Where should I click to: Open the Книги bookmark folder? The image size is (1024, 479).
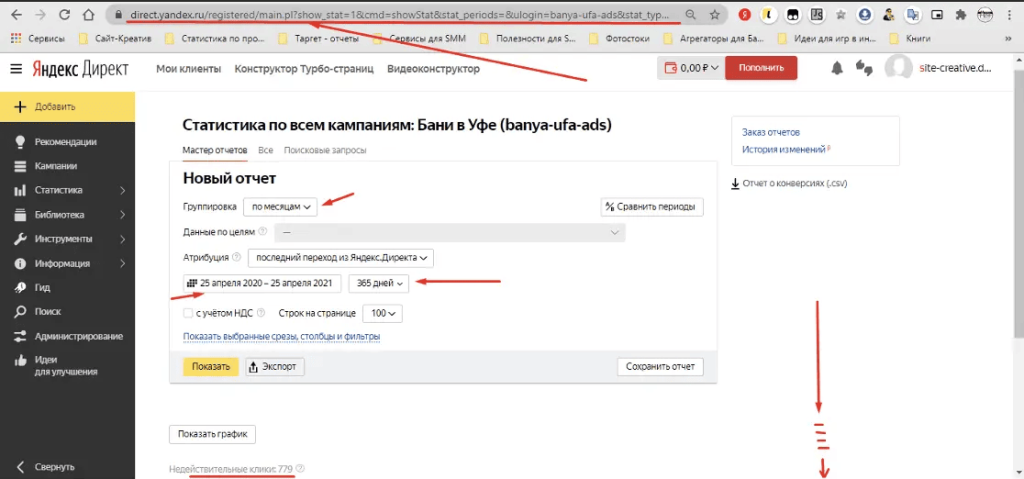point(910,39)
